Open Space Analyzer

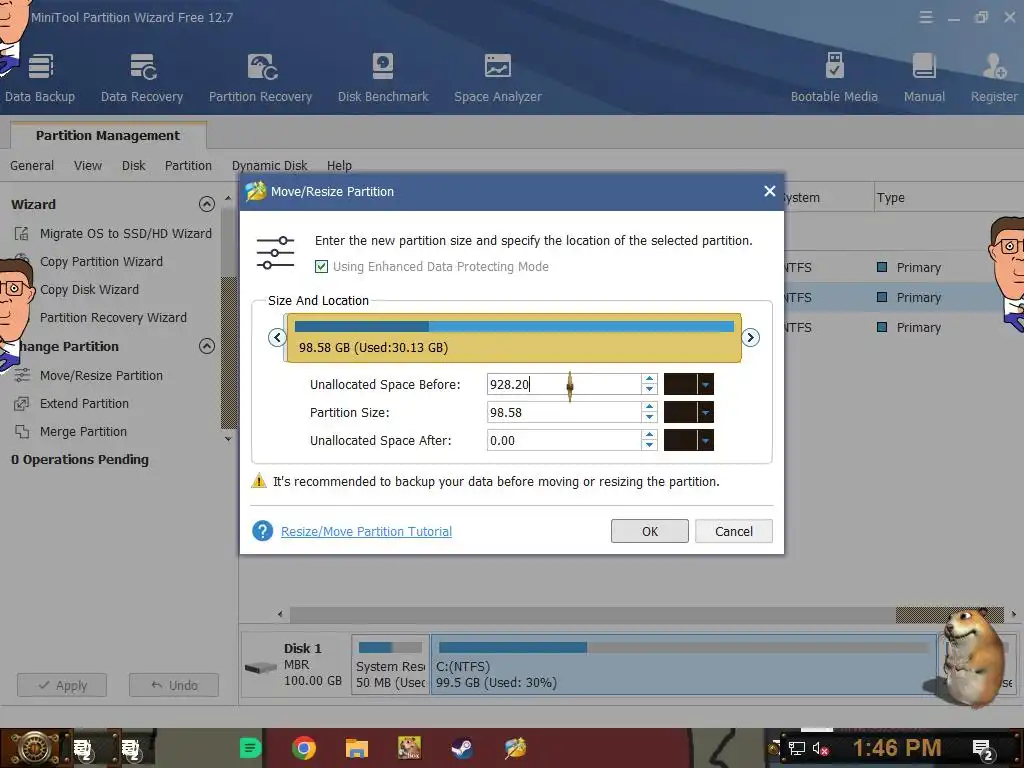498,78
